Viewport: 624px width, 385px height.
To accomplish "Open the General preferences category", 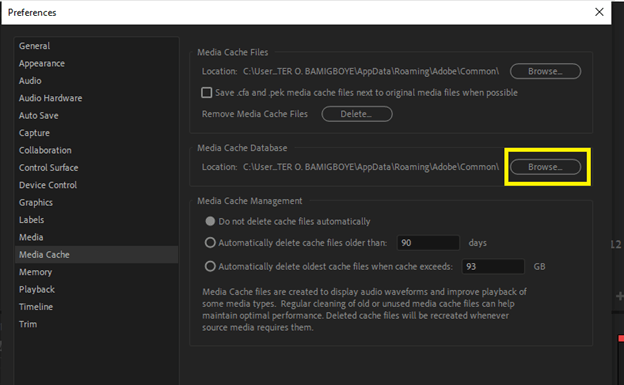I will tap(34, 46).
